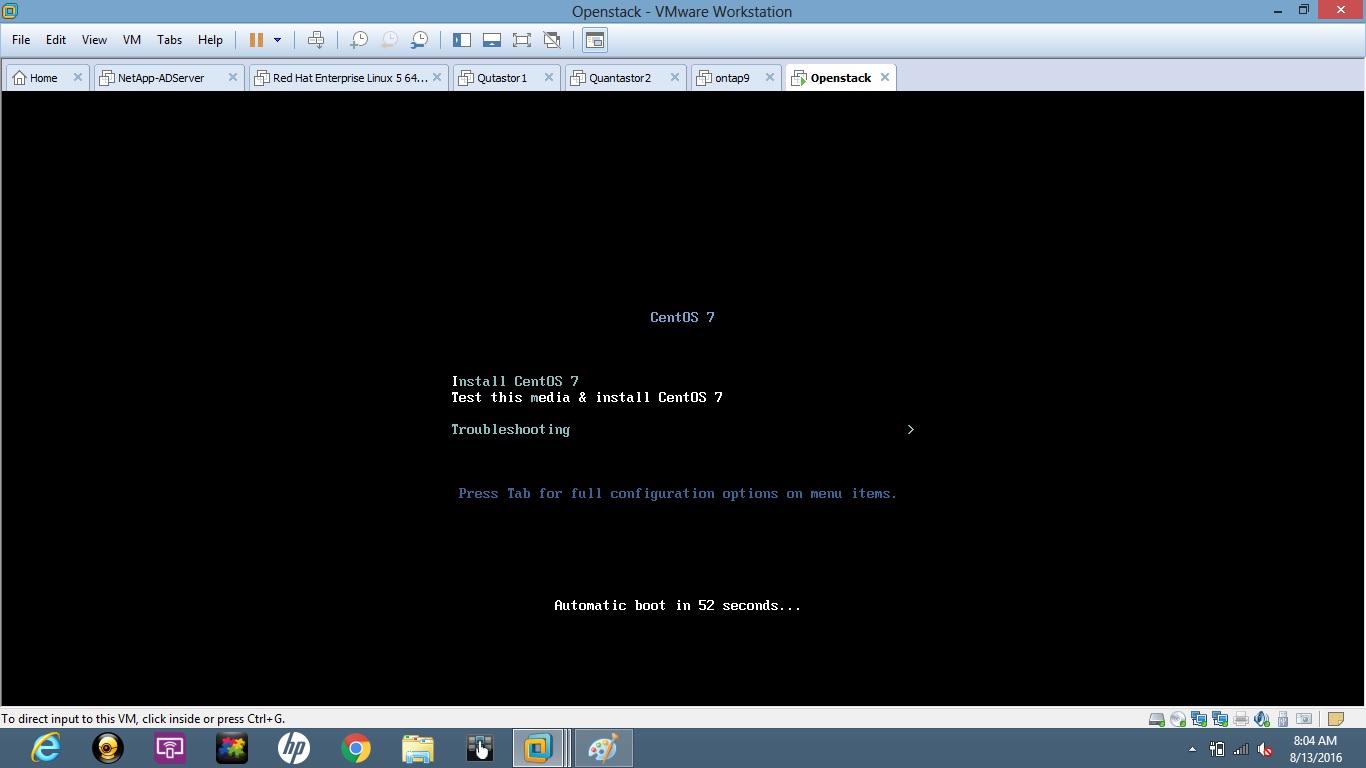The height and width of the screenshot is (768, 1366).
Task: Click the first network adapter status icon
Action: pos(1198,719)
